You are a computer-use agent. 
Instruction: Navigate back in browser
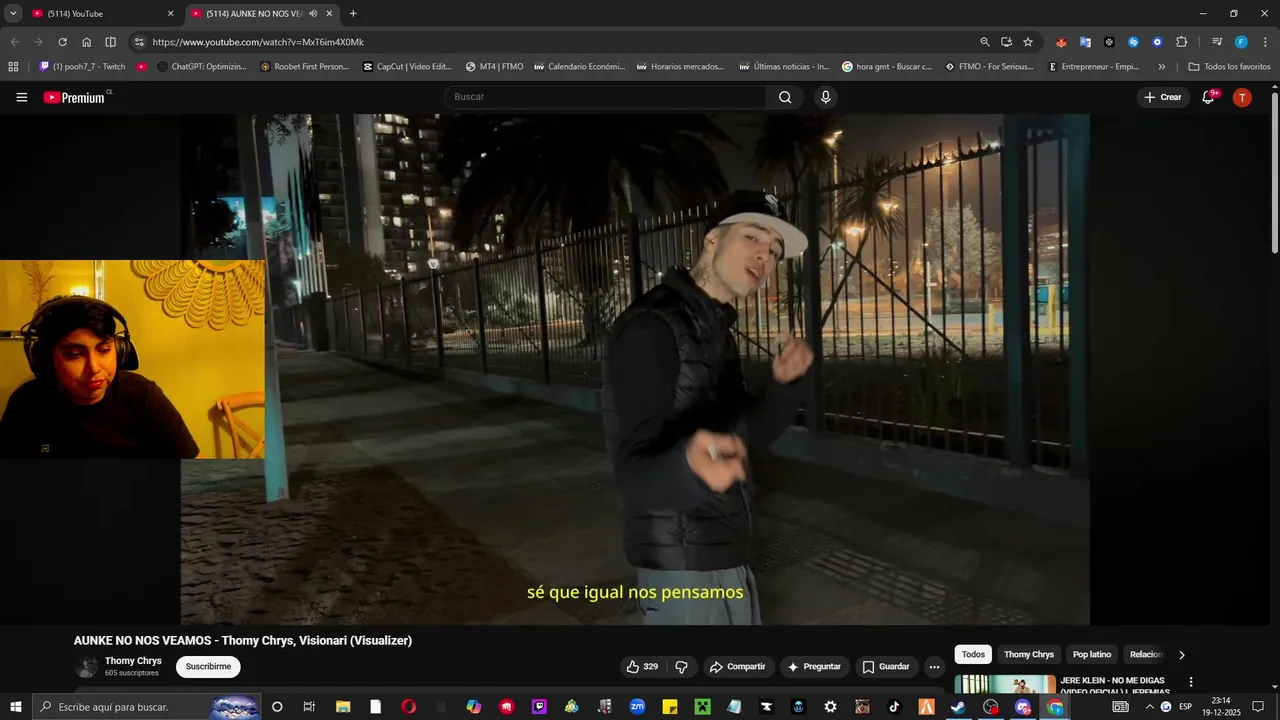[x=14, y=42]
